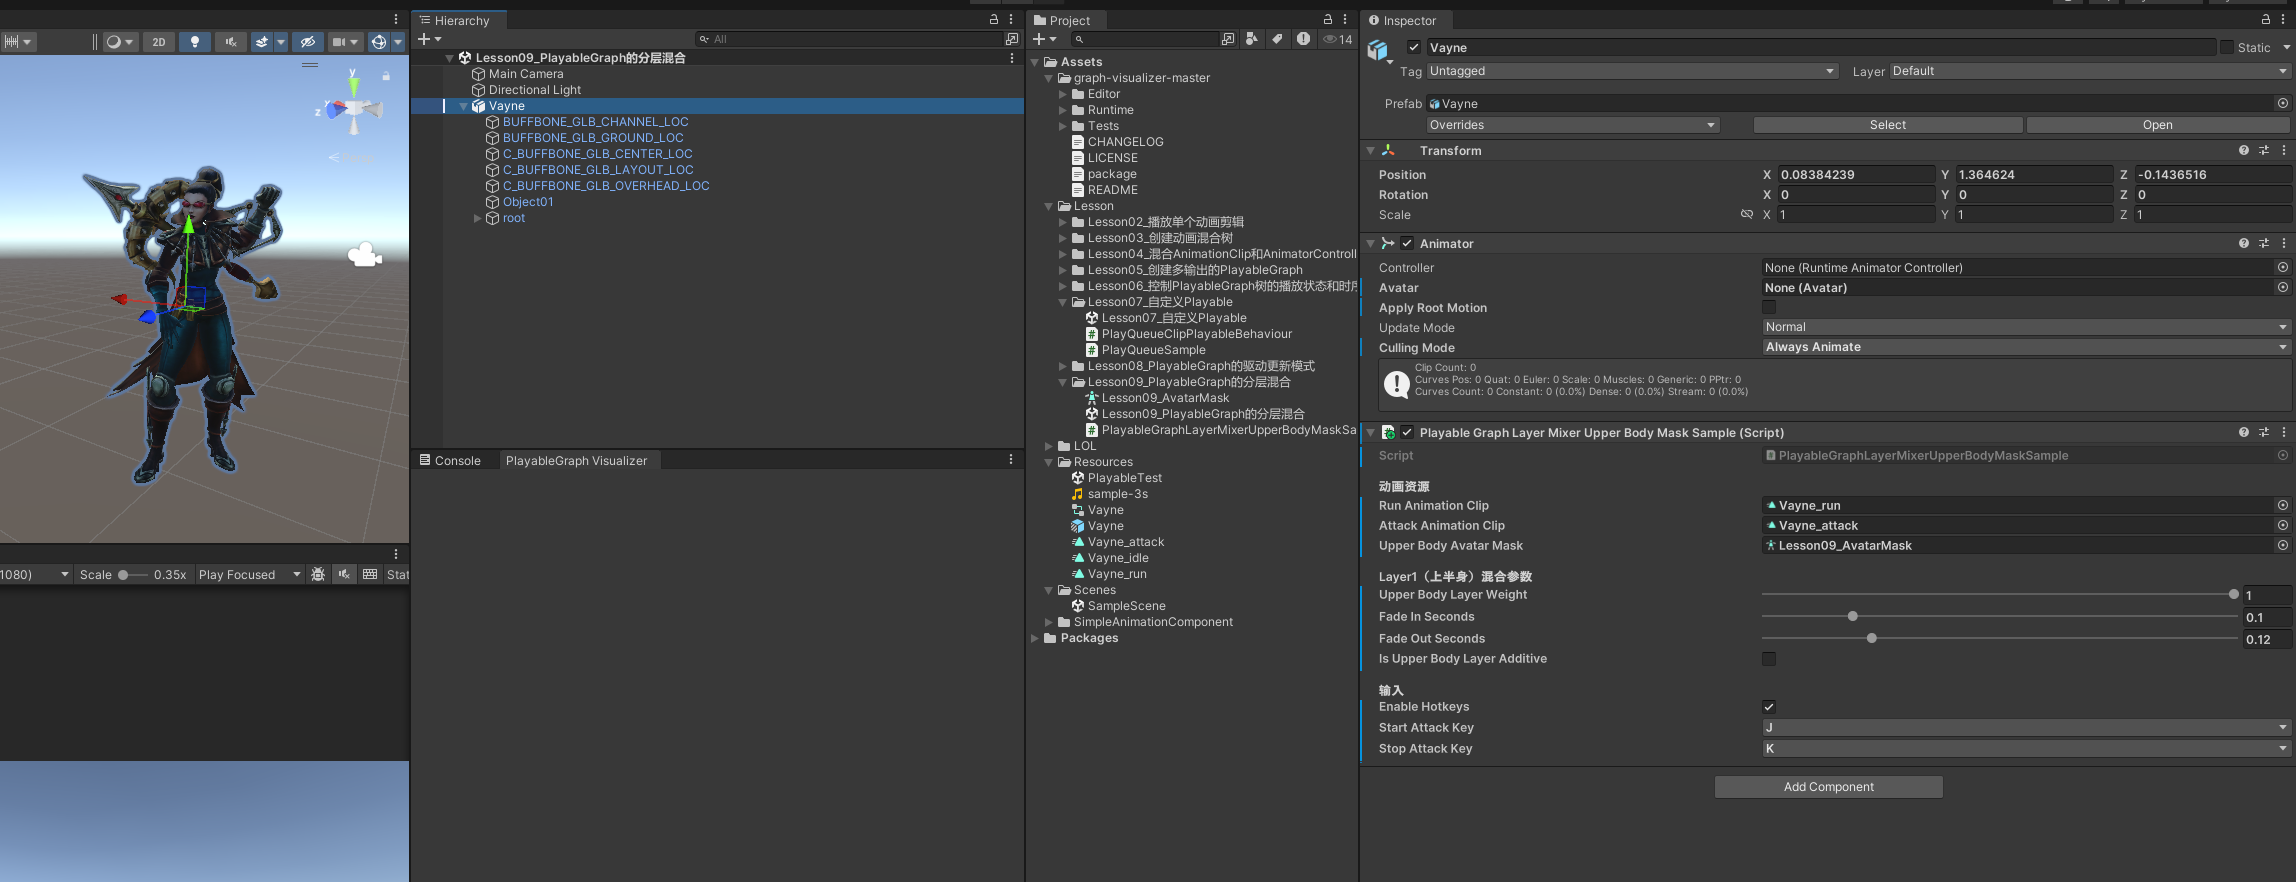This screenshot has height=882, width=2296.
Task: Click the prefab Open button
Action: point(2157,125)
